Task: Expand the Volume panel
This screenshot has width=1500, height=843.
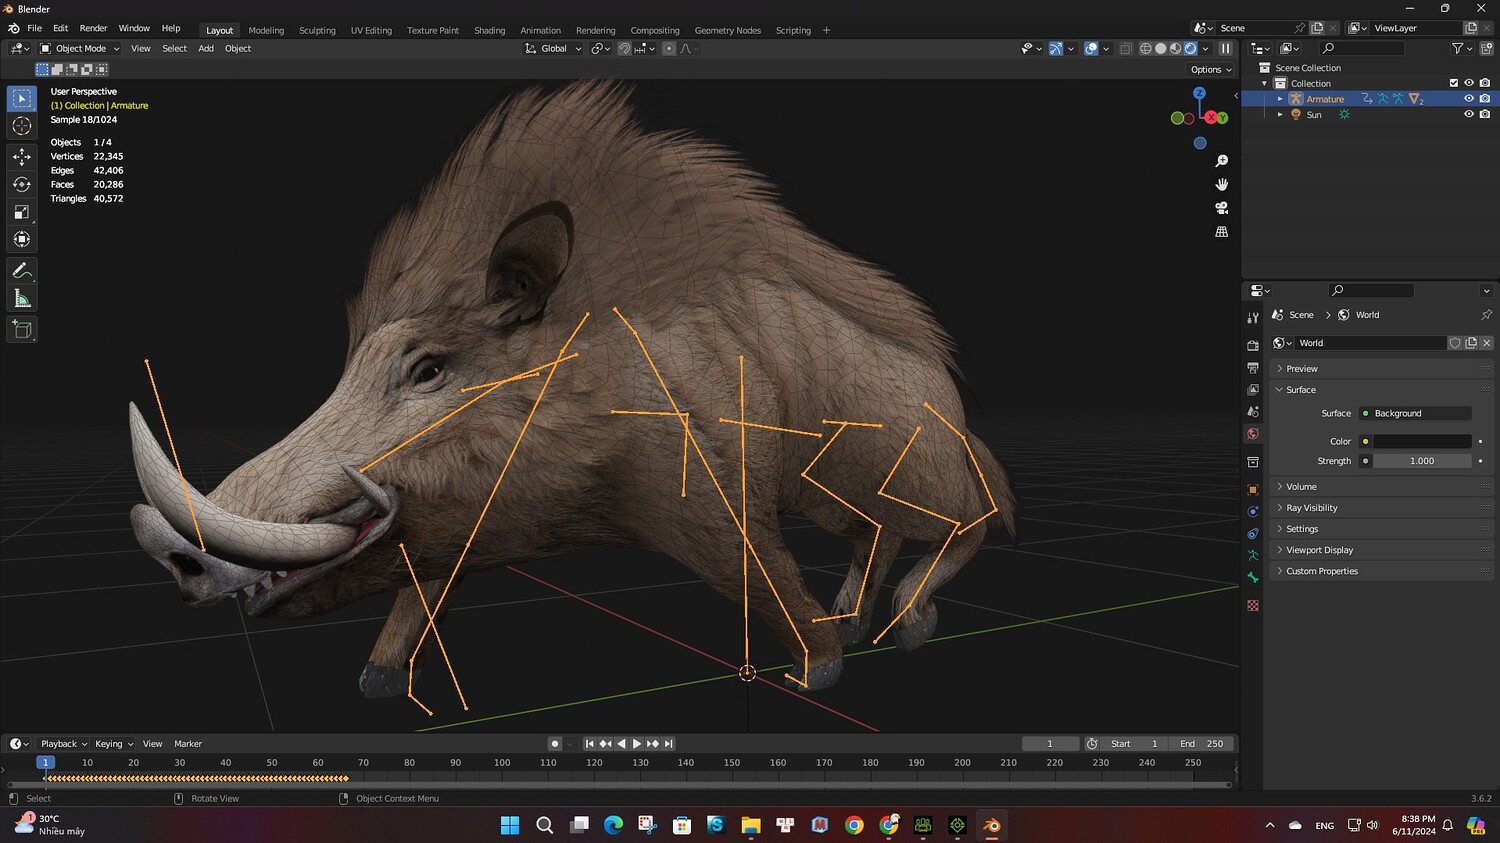Action: coord(1301,487)
